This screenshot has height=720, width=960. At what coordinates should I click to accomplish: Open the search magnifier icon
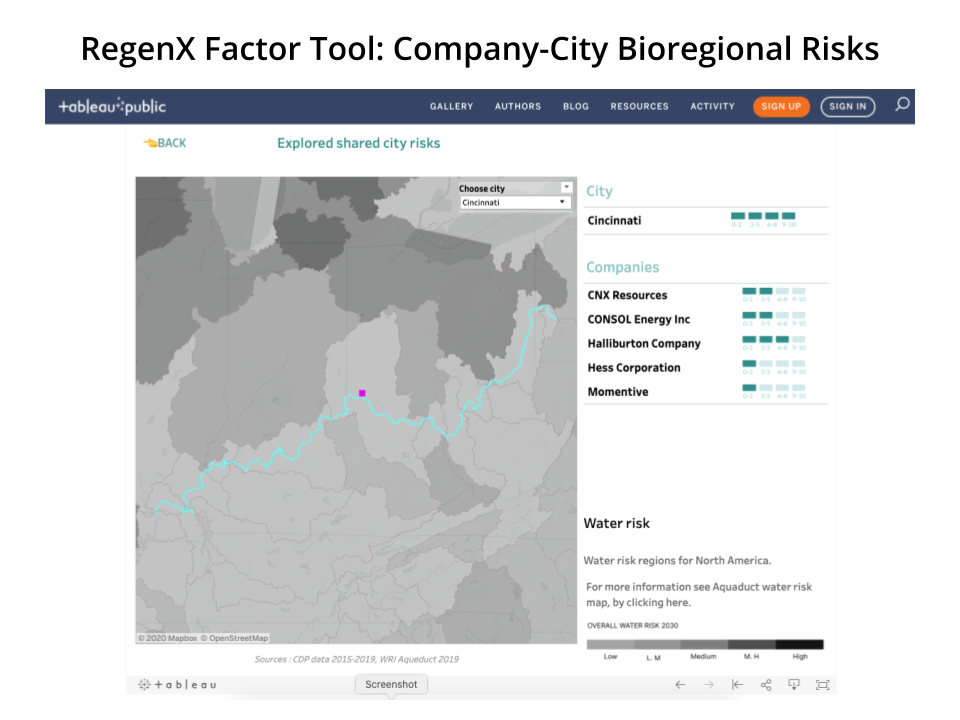[902, 105]
